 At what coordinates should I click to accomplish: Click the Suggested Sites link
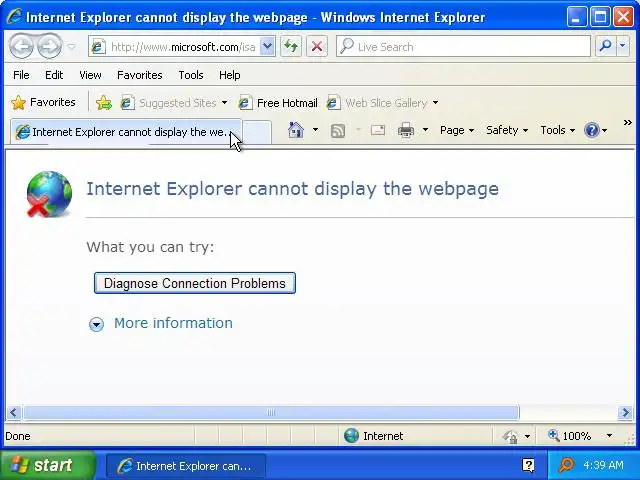[169, 103]
